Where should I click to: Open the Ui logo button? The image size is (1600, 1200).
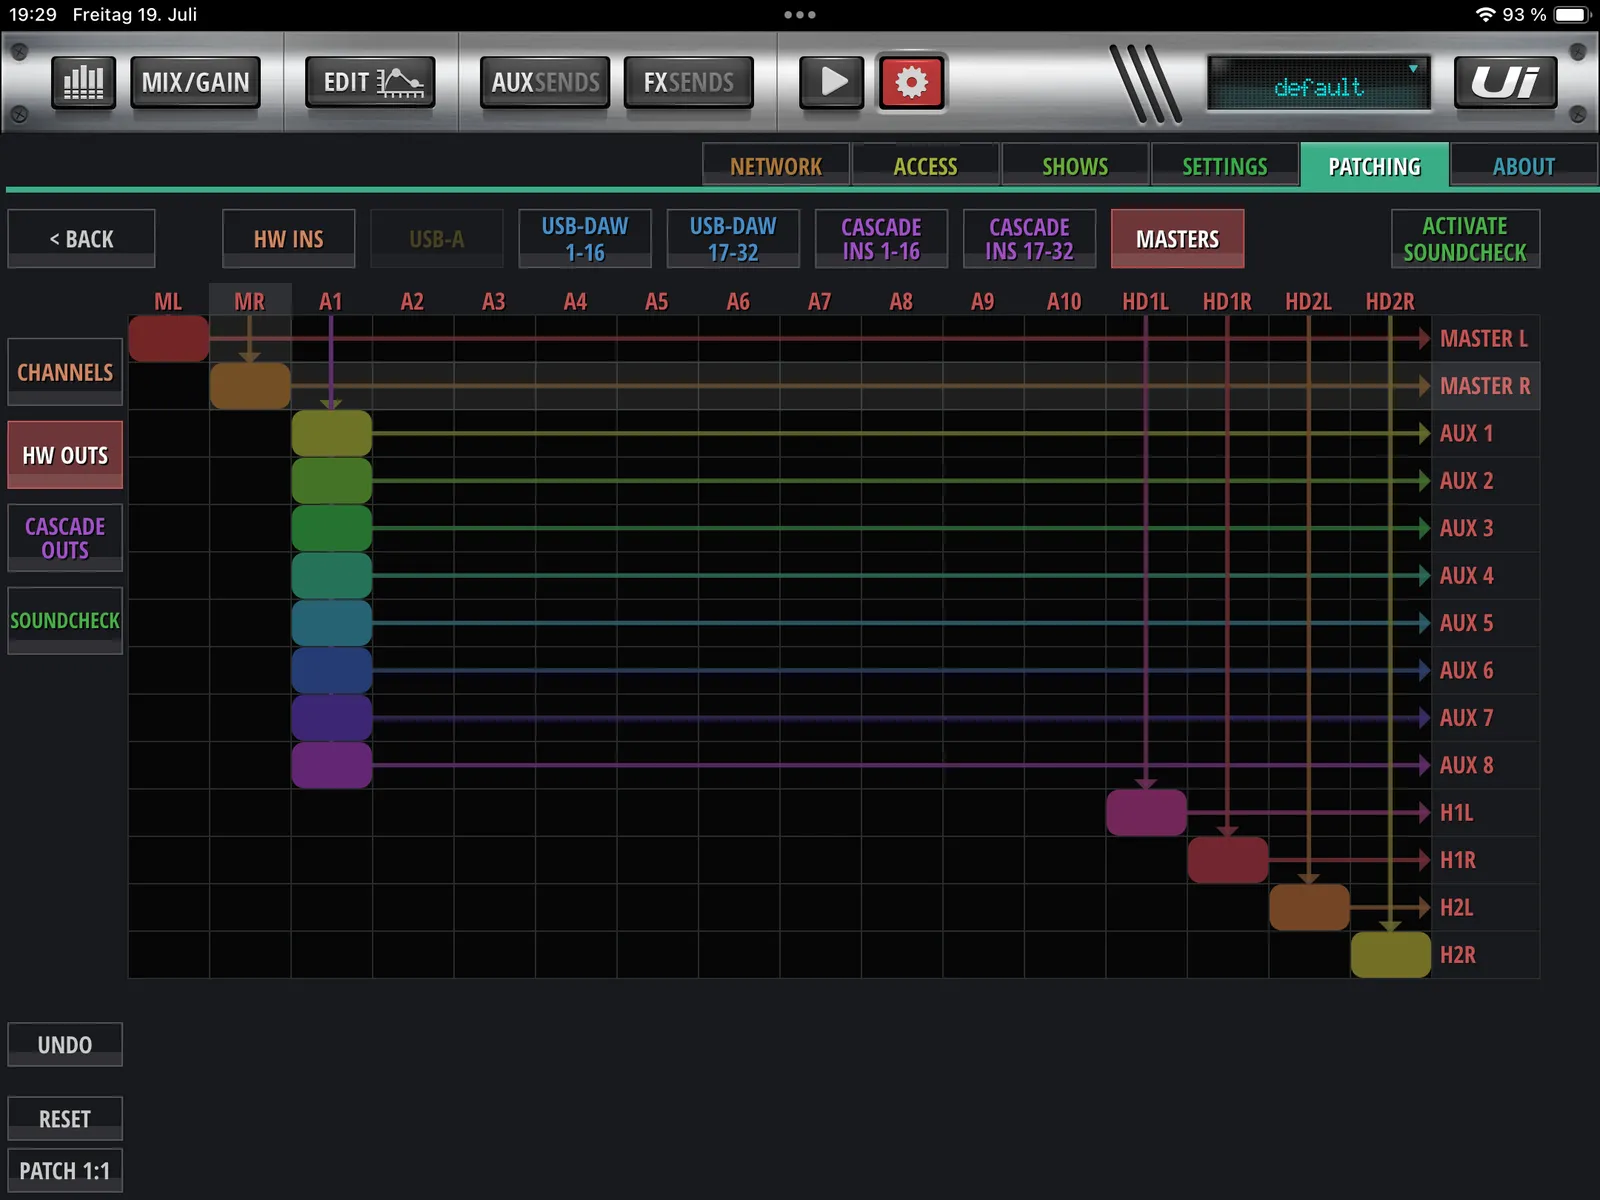click(x=1505, y=82)
